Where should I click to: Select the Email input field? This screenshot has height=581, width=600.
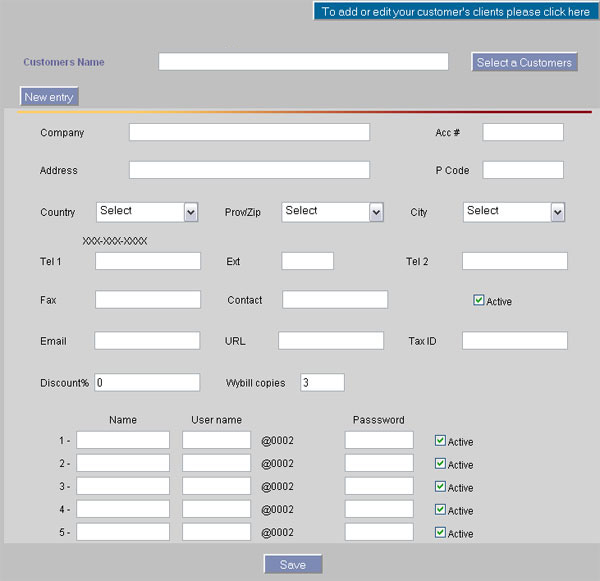pos(147,341)
